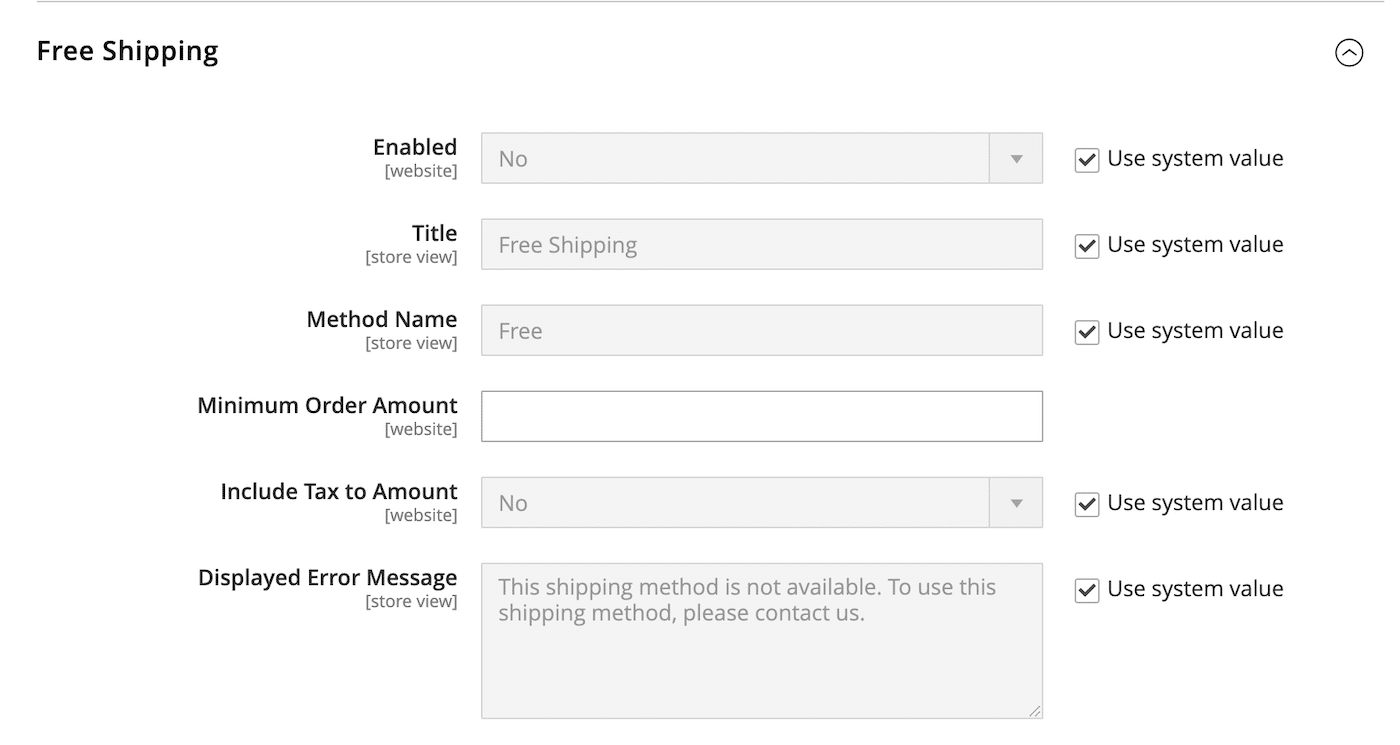This screenshot has width=1400, height=745.
Task: Click the Enabled dropdown arrow icon
Action: pos(1017,158)
